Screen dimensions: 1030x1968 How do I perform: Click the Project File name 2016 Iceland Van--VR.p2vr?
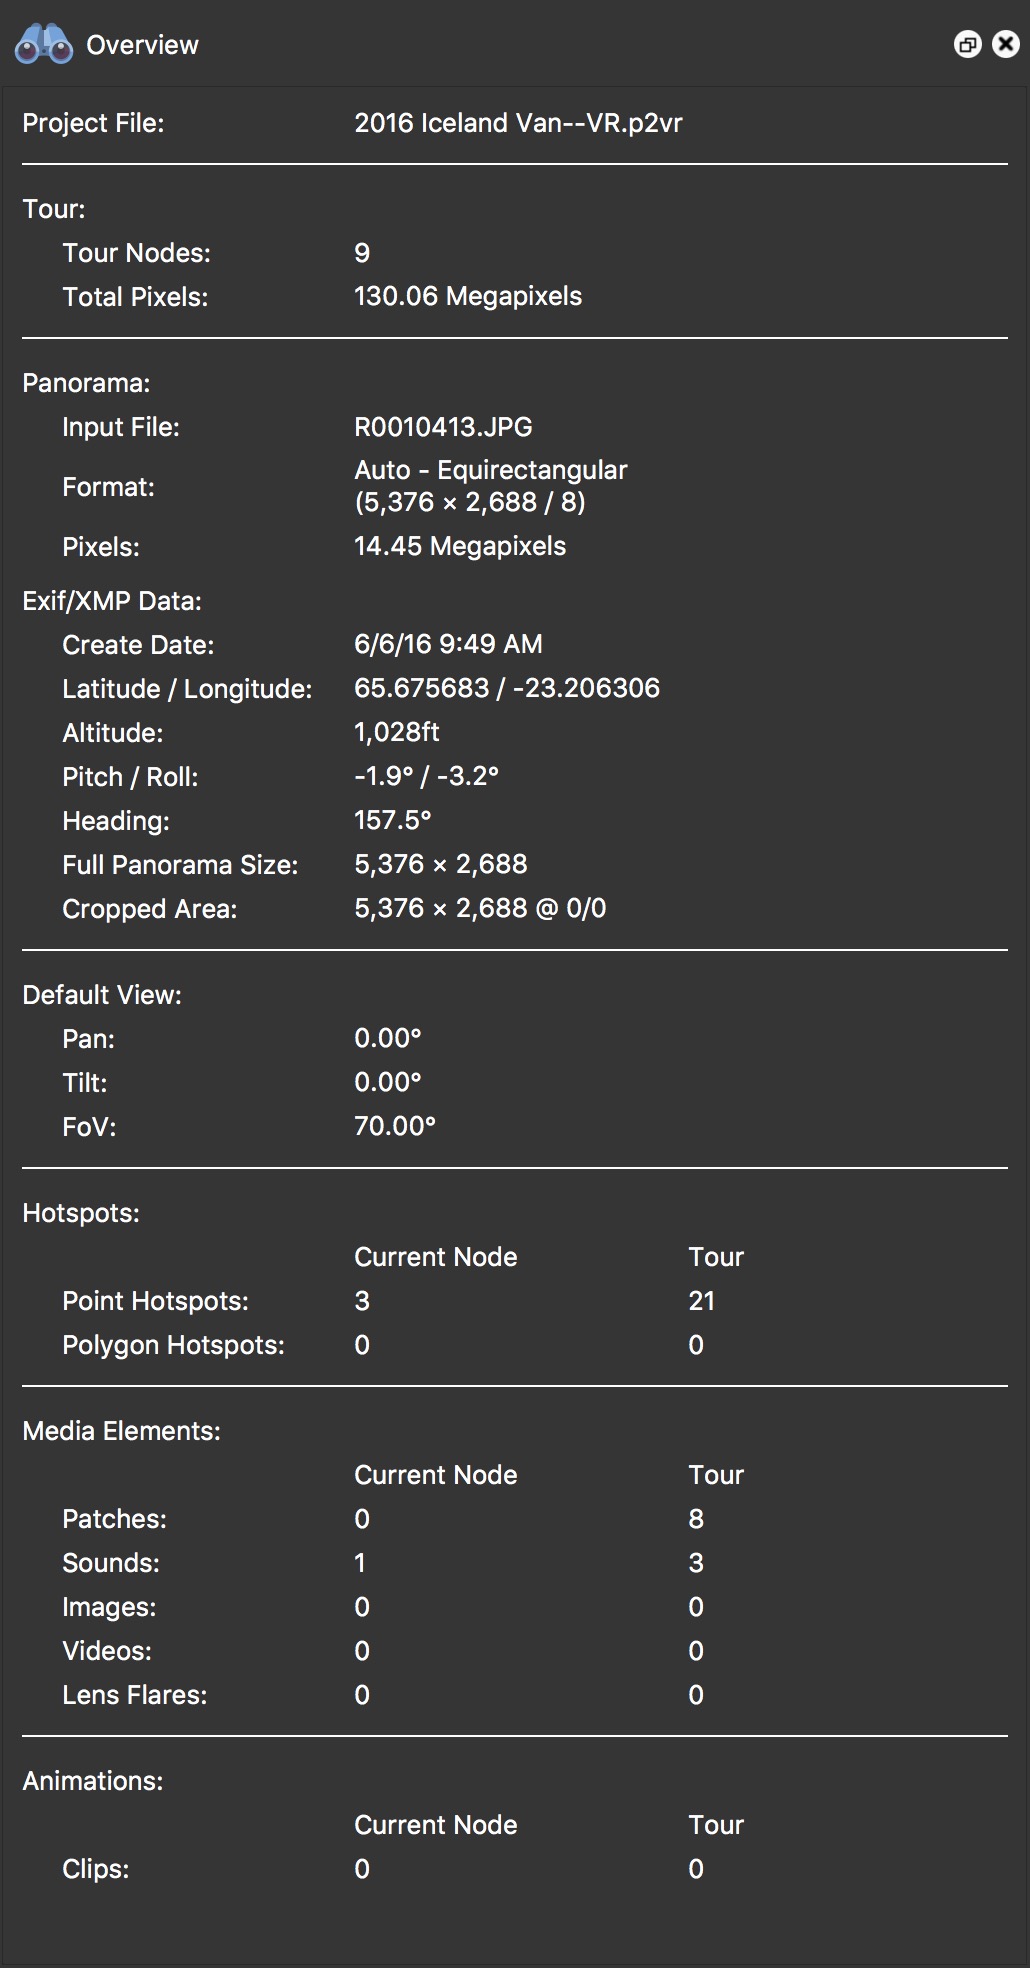(x=518, y=123)
